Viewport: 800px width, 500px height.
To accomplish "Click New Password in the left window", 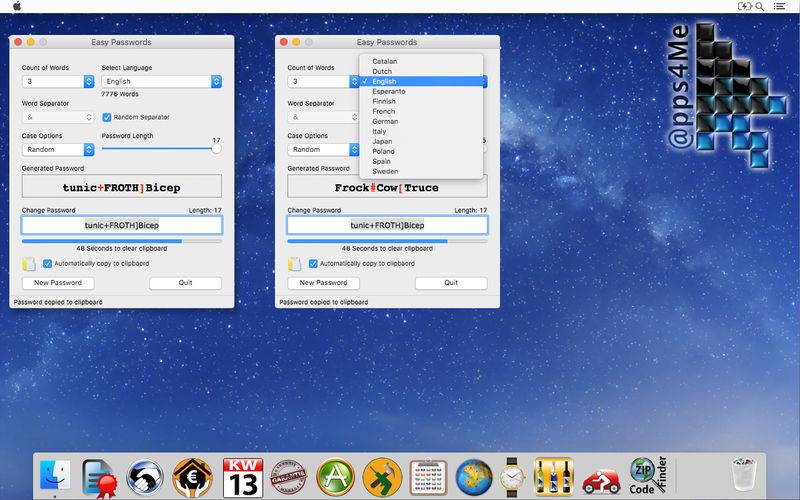I will [58, 283].
